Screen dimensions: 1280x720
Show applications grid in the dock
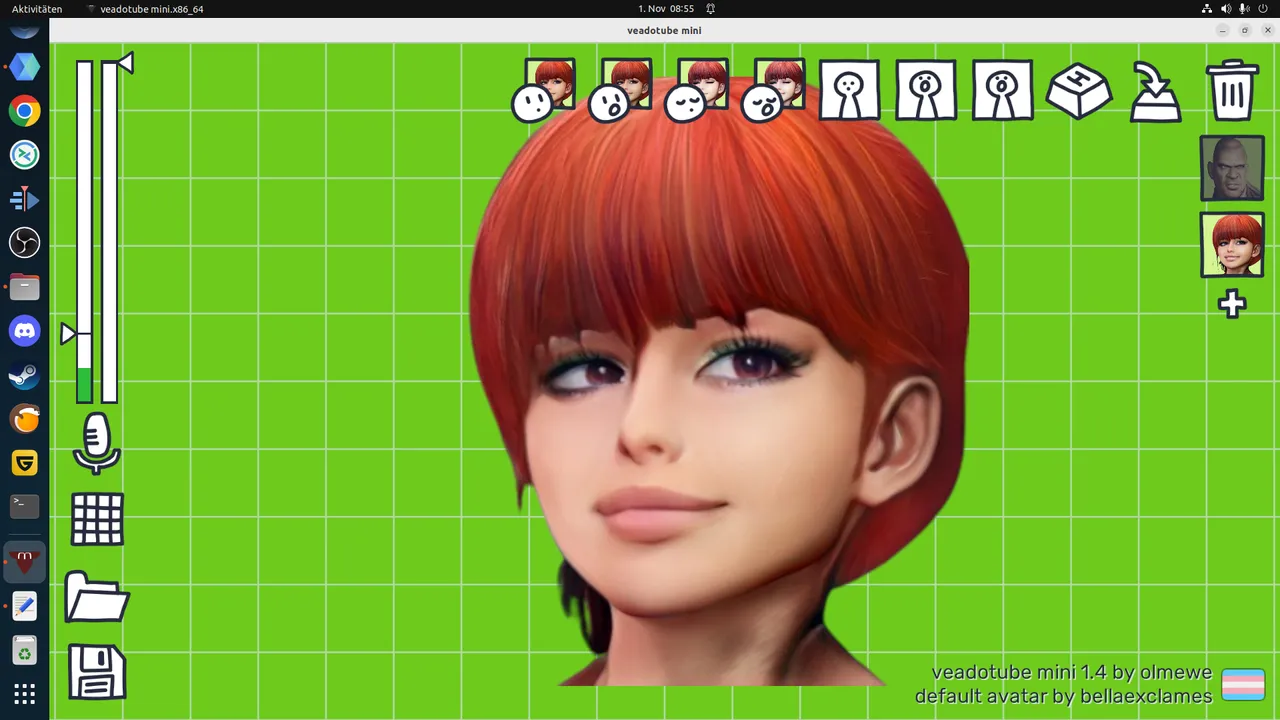[25, 694]
